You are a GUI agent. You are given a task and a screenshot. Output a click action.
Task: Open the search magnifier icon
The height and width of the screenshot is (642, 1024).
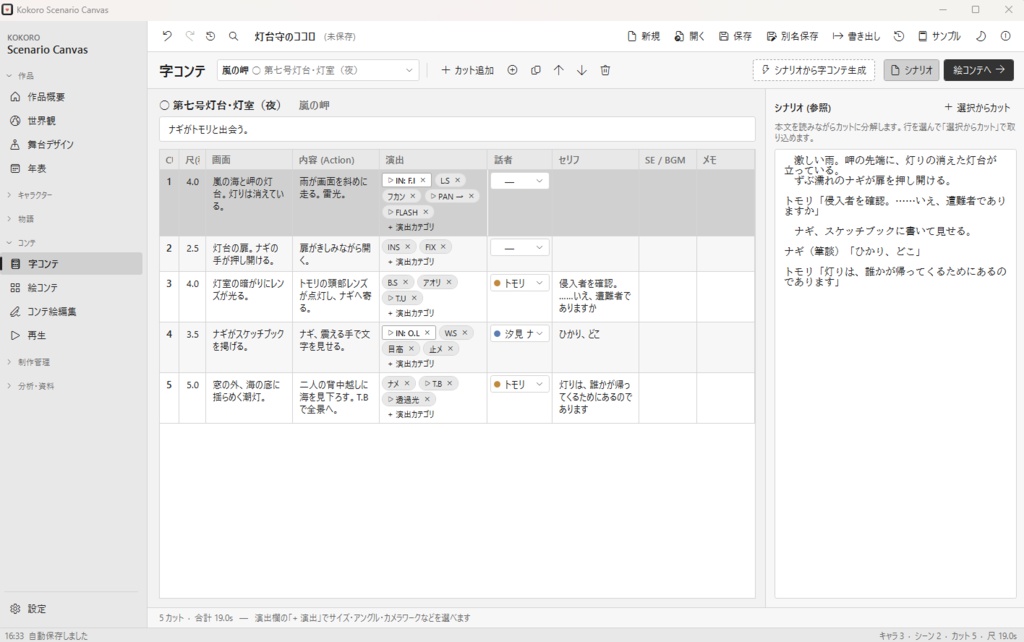(233, 37)
